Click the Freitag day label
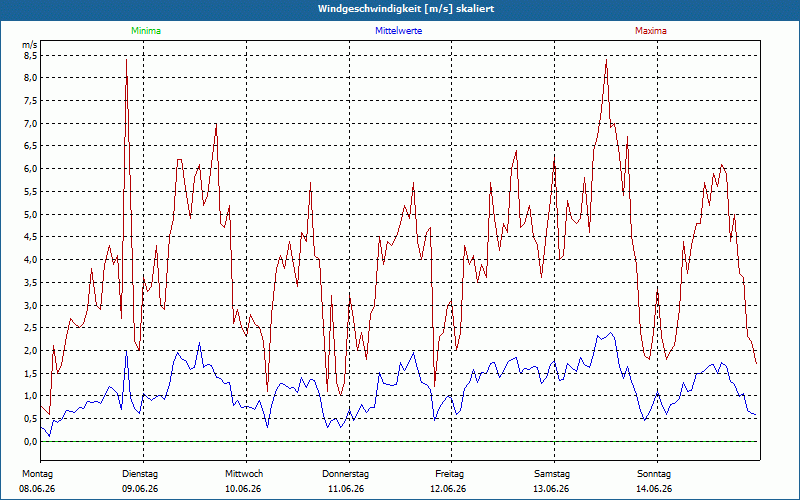 pos(449,474)
